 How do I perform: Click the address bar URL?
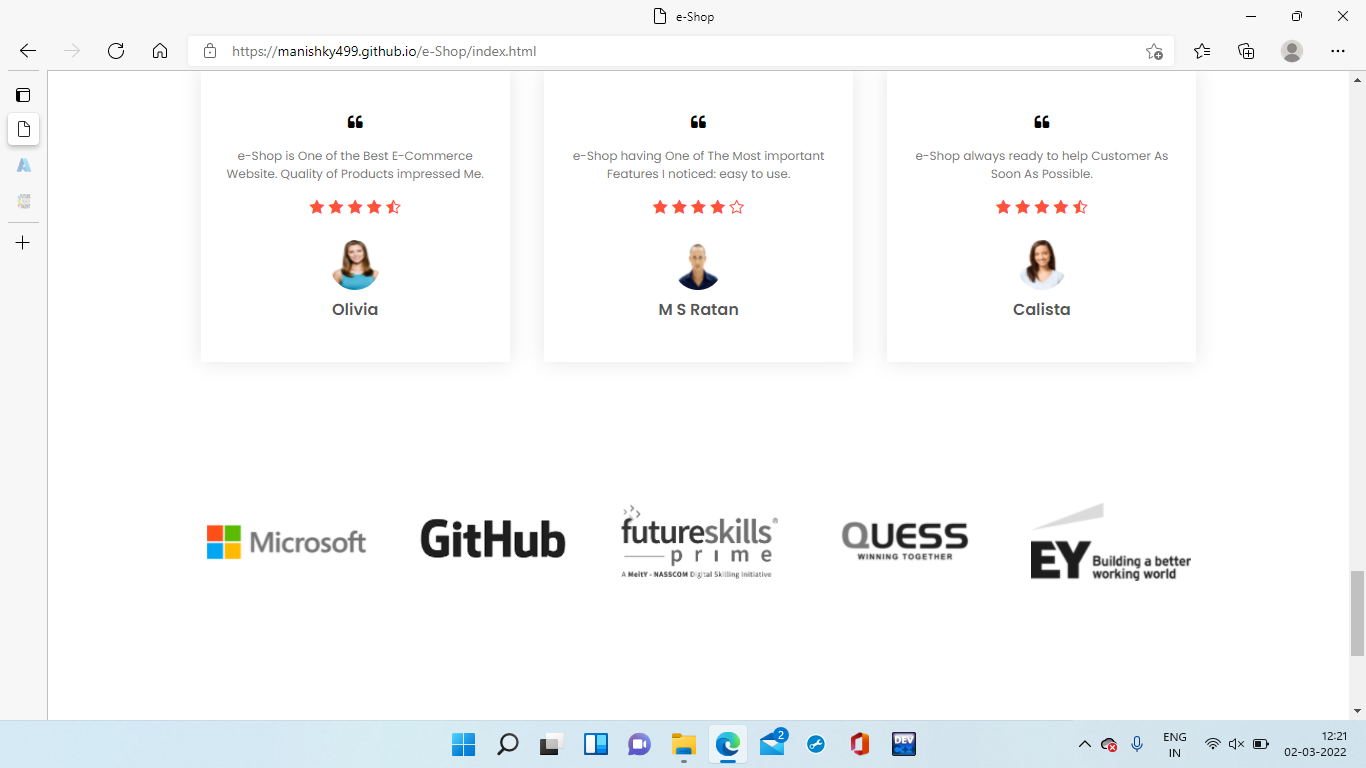[x=384, y=51]
